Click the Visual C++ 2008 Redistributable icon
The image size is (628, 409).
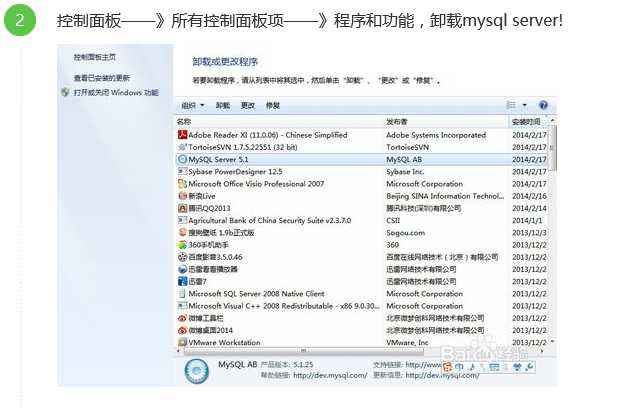point(183,306)
